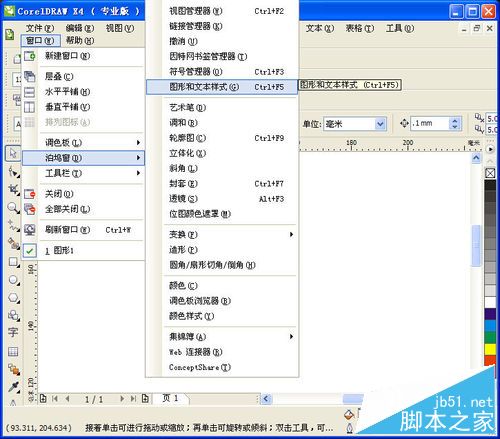The width and height of the screenshot is (500, 439).
Task: Click the yellow color swatch
Action: (x=490, y=349)
